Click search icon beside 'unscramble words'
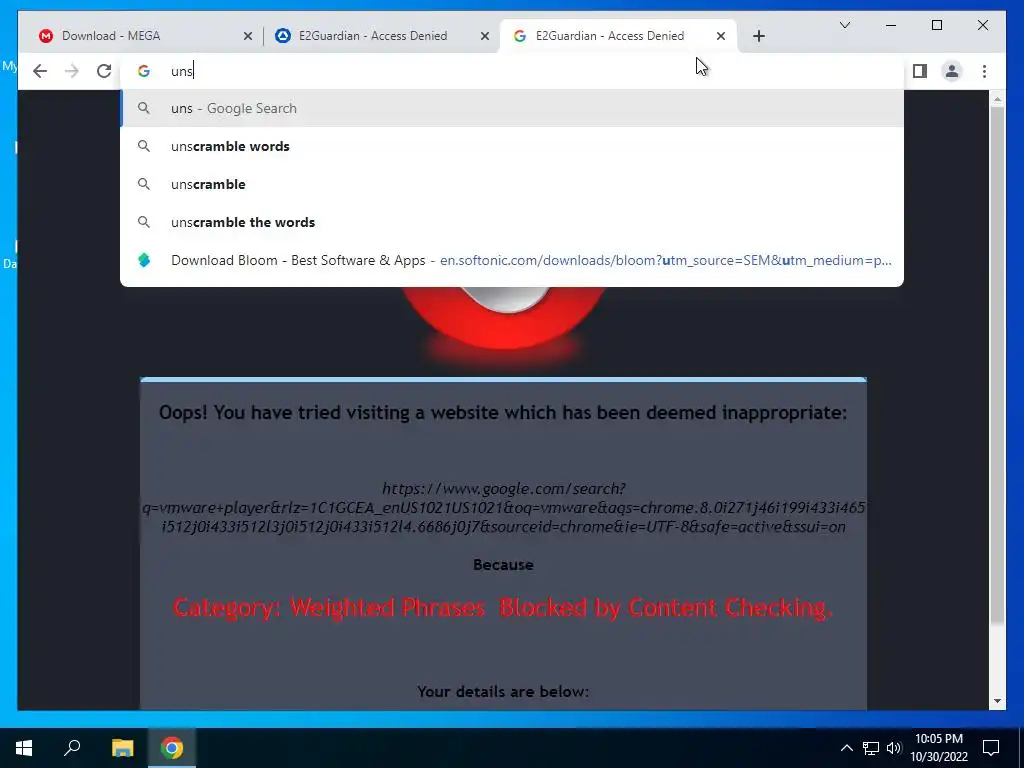 coord(144,146)
